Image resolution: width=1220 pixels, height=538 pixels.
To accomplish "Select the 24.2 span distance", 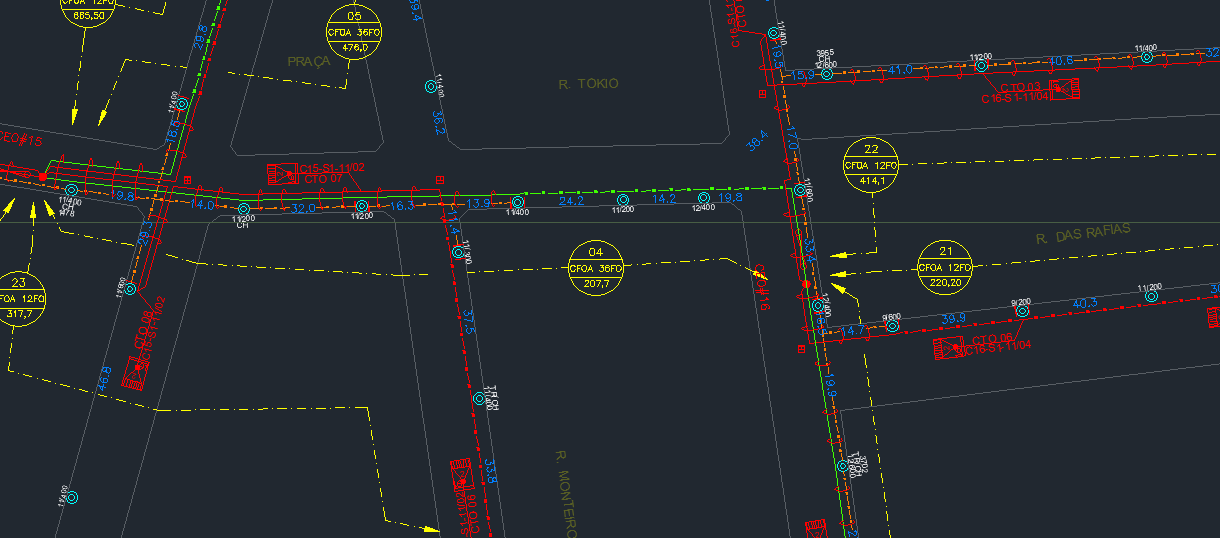I will tap(571, 201).
